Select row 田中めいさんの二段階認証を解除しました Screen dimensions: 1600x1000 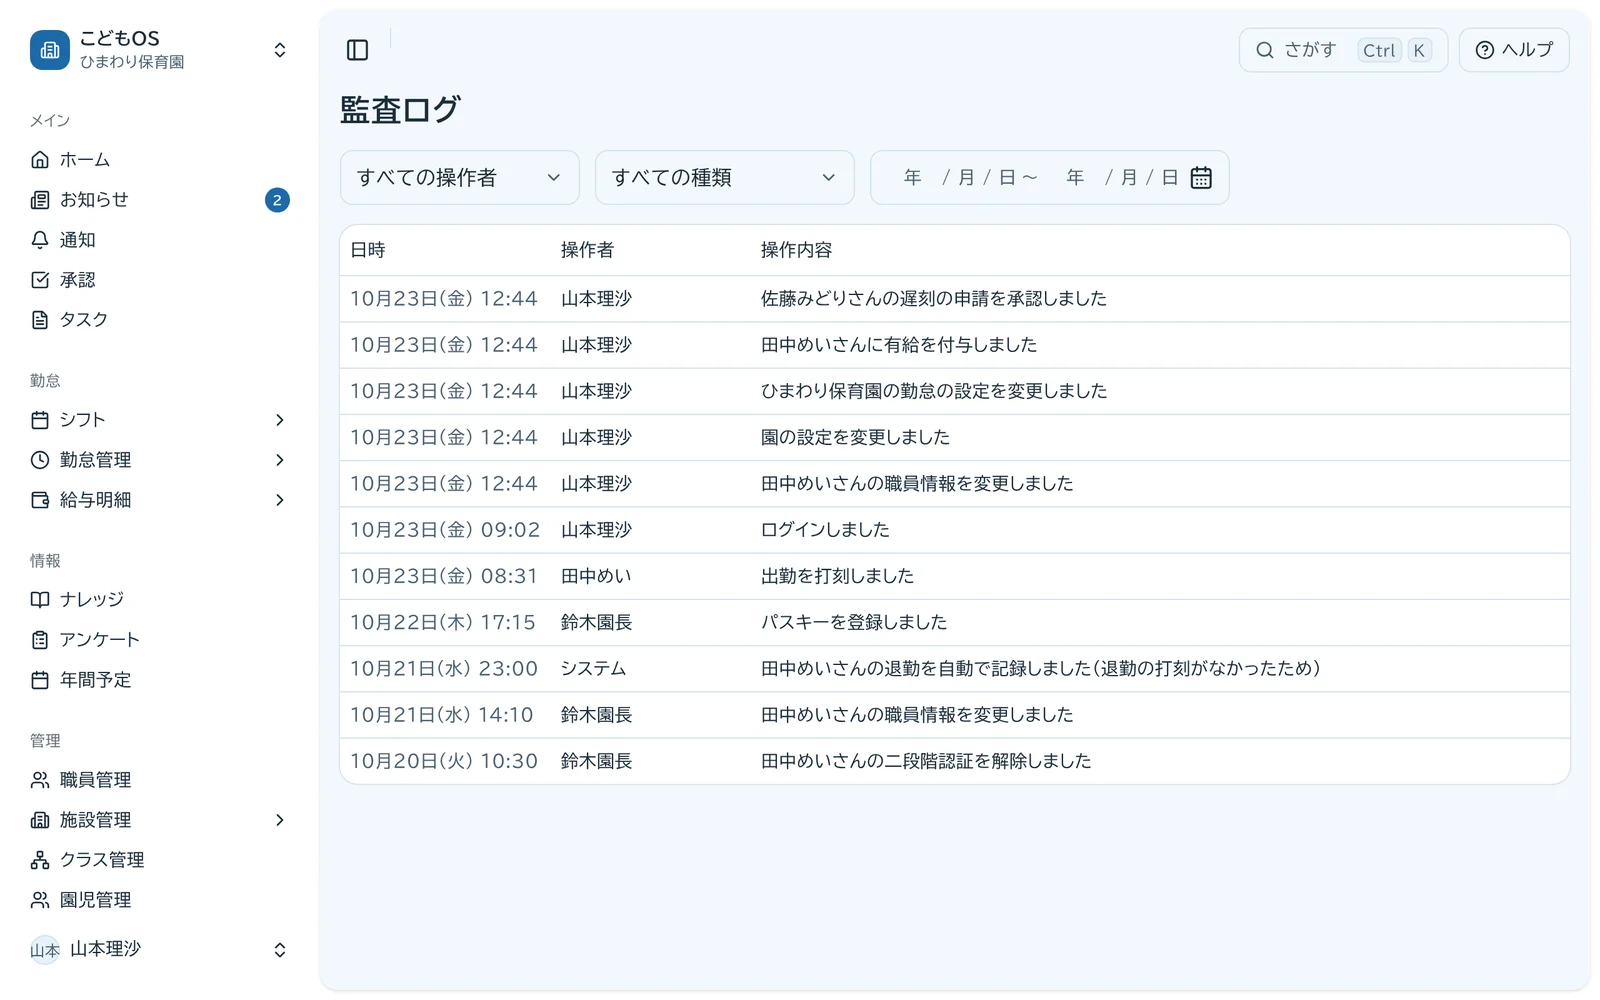click(x=955, y=761)
